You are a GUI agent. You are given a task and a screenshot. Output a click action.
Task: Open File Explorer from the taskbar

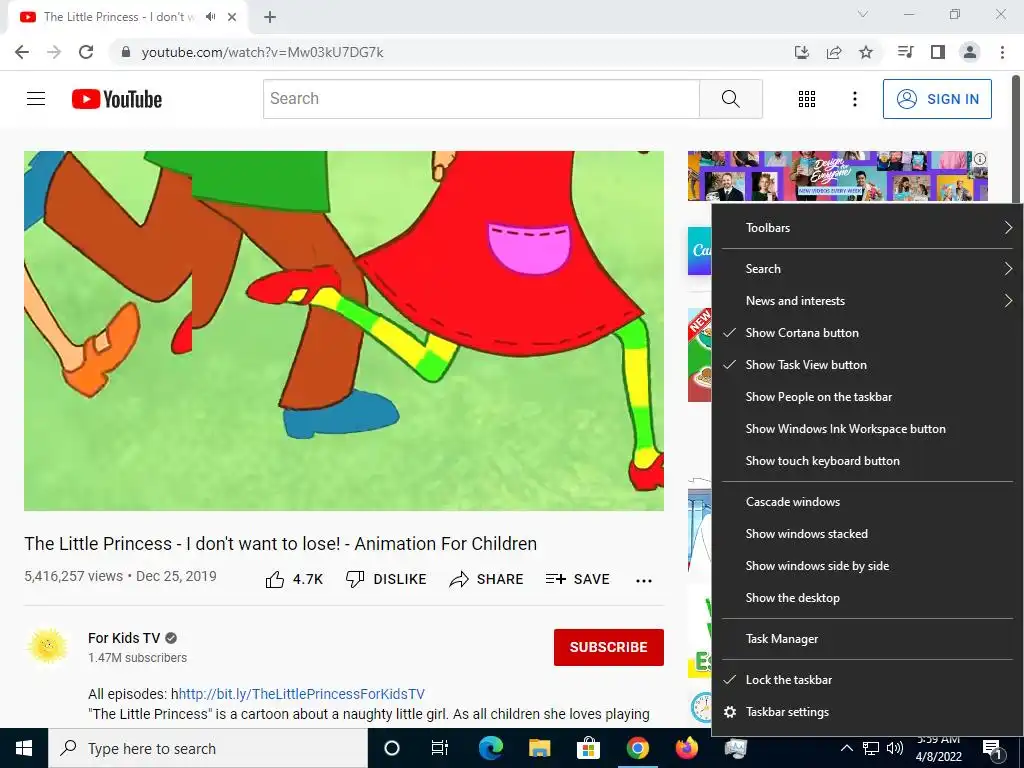point(539,748)
